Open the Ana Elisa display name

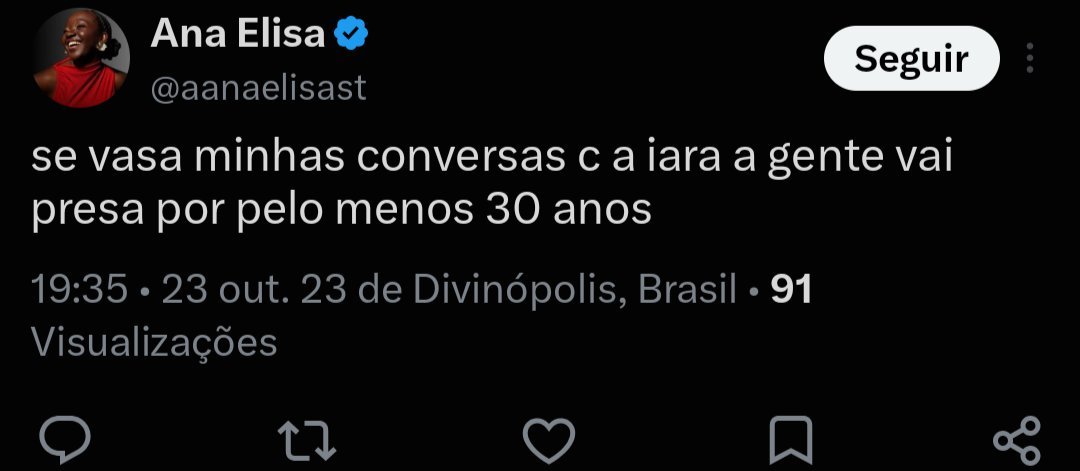[238, 33]
